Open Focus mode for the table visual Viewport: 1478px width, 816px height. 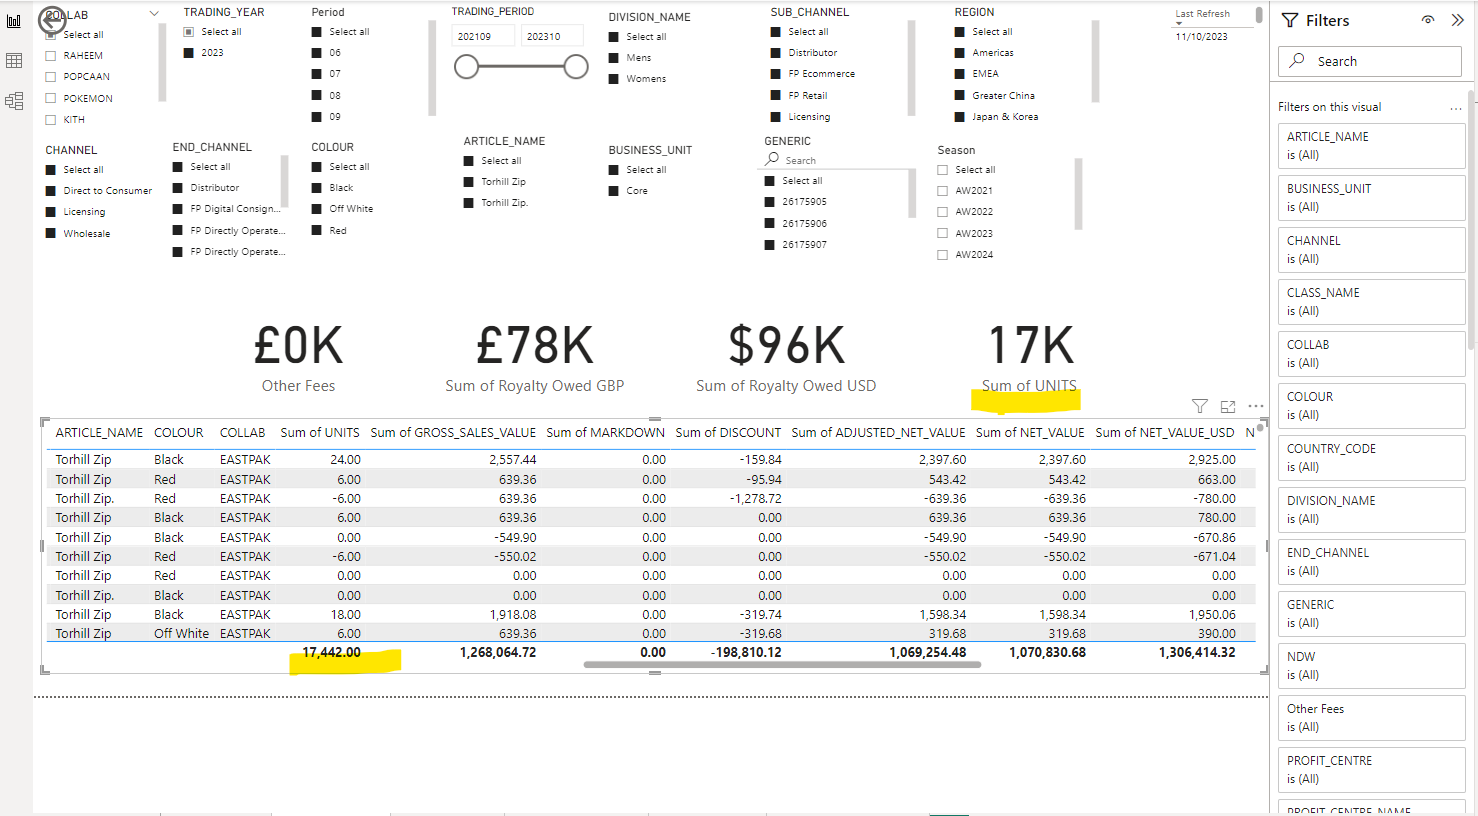[x=1228, y=406]
